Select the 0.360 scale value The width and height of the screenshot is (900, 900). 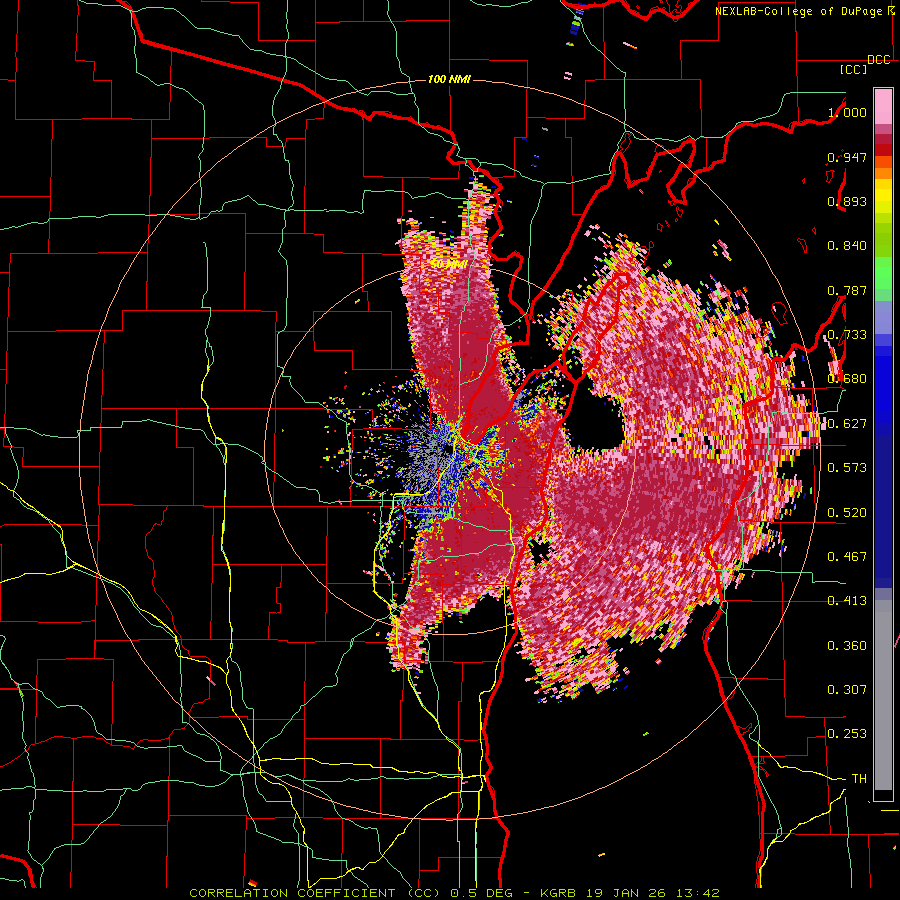click(847, 646)
